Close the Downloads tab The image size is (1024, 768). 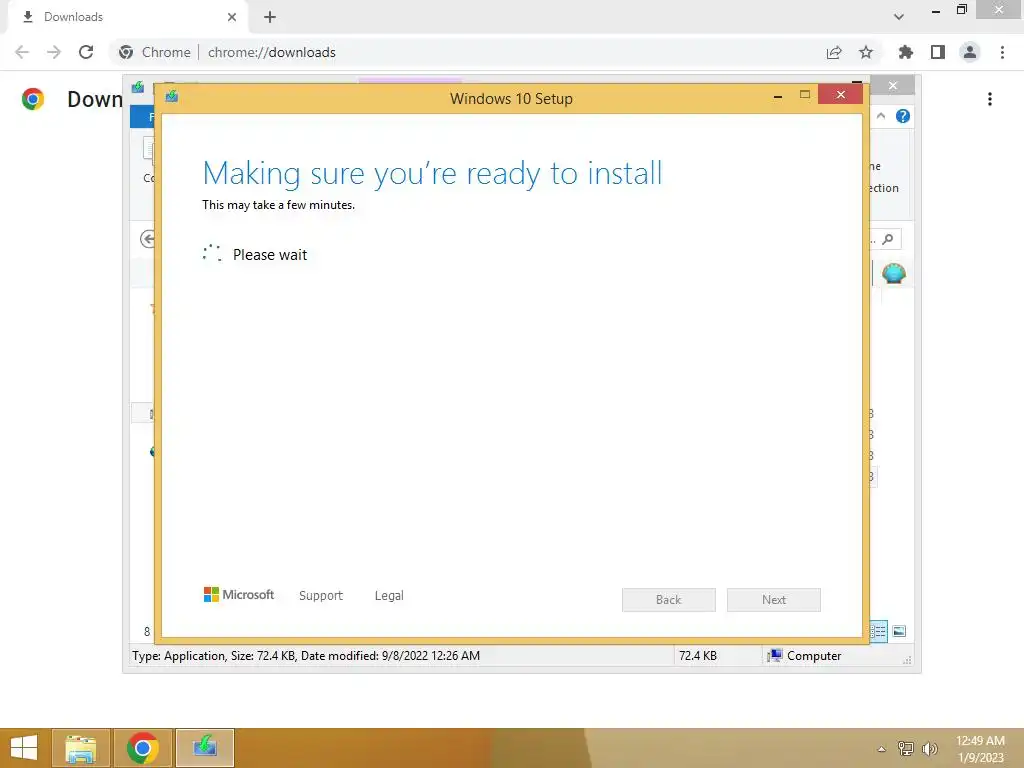(232, 17)
